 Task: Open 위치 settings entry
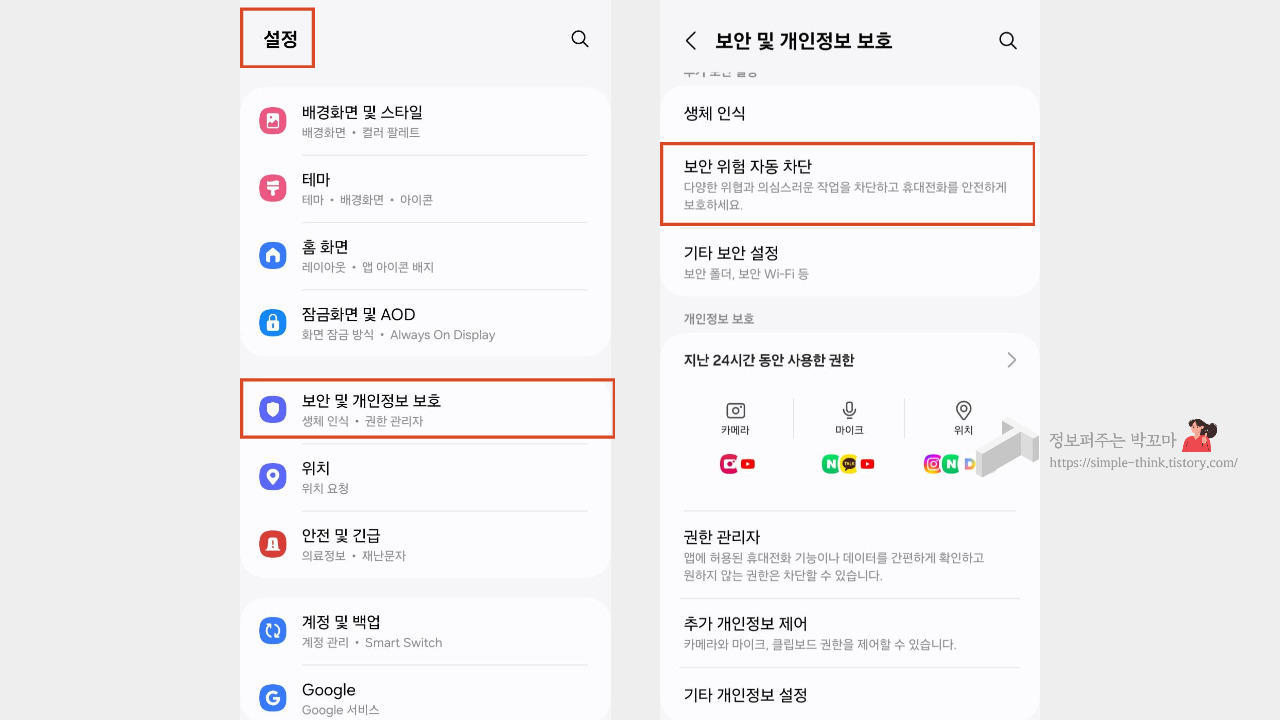point(426,476)
